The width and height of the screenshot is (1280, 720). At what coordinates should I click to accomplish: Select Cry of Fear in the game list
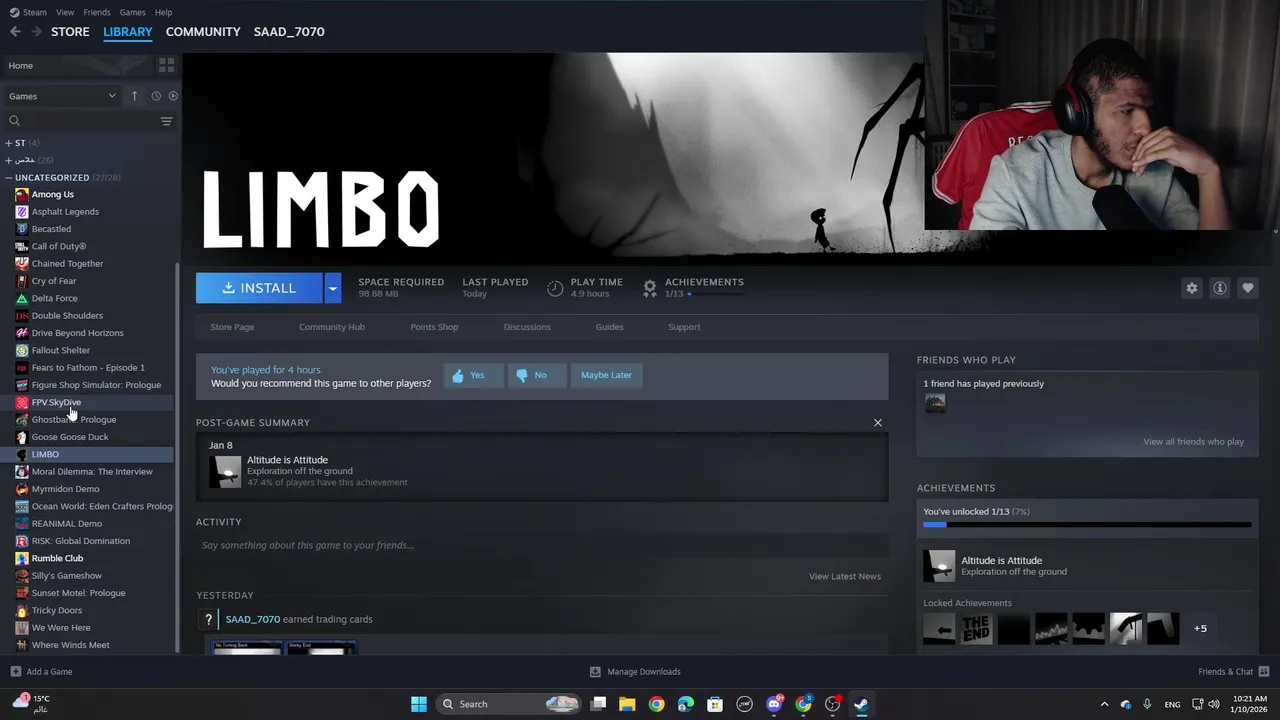(53, 281)
